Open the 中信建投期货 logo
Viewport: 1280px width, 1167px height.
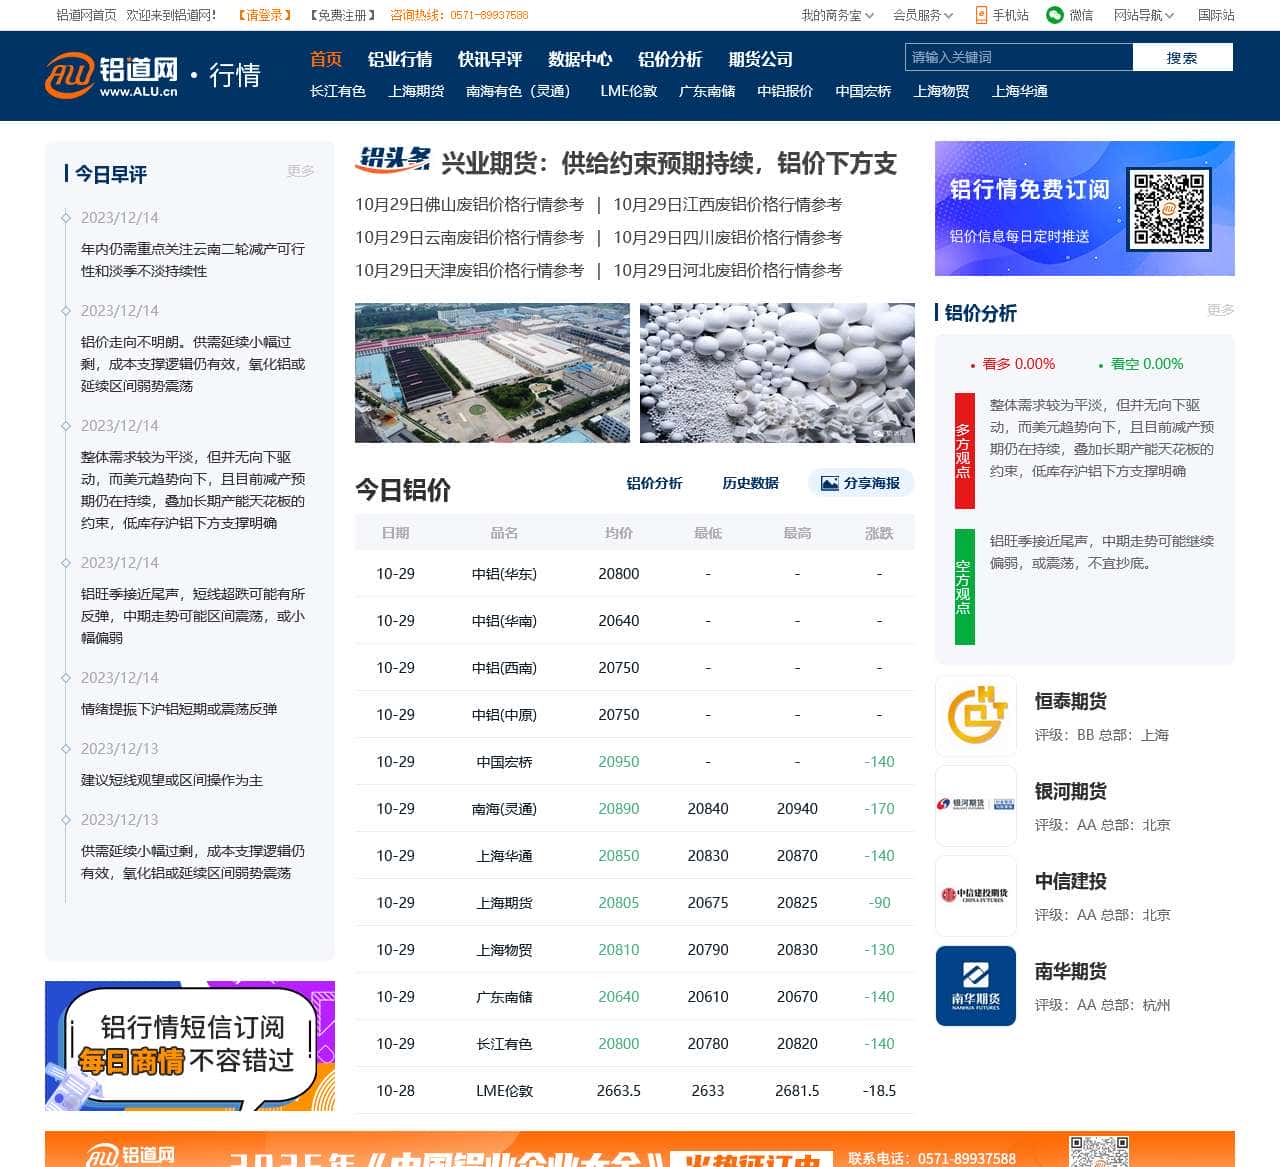click(976, 896)
